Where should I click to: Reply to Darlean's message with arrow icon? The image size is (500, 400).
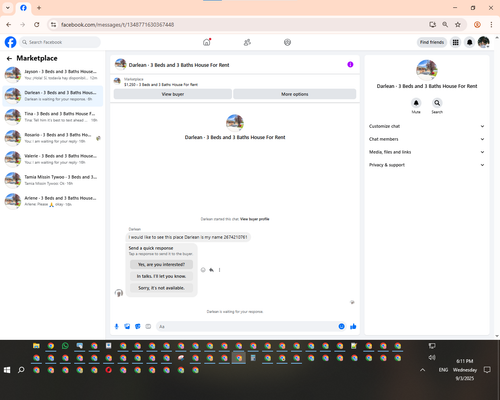211,270
